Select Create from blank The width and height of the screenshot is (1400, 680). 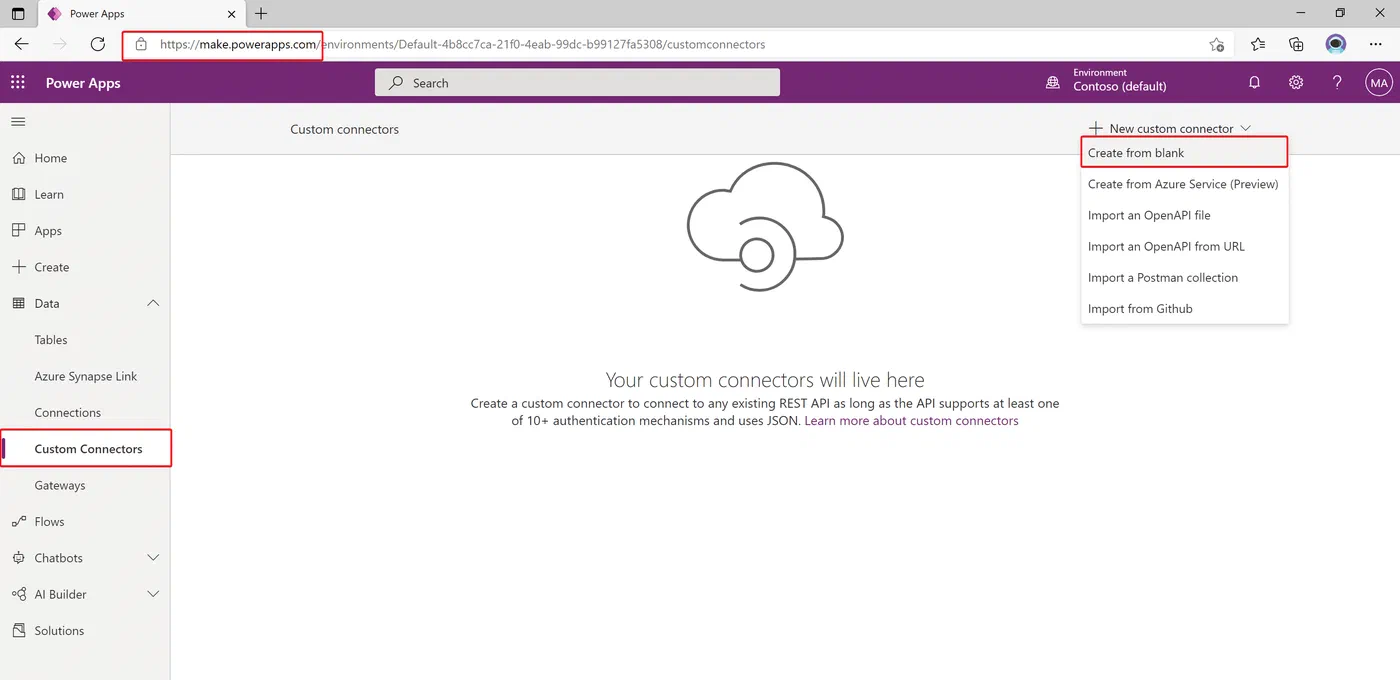pos(1184,153)
